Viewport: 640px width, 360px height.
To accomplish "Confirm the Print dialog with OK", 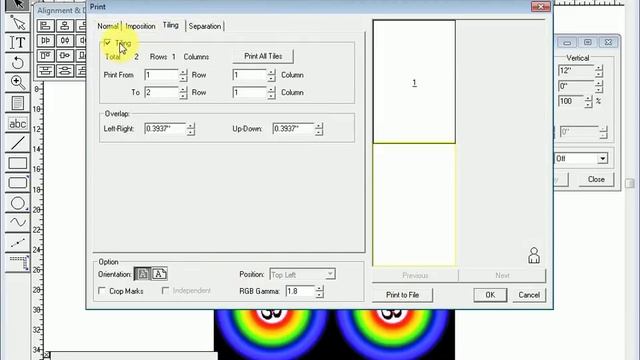I will click(x=490, y=295).
